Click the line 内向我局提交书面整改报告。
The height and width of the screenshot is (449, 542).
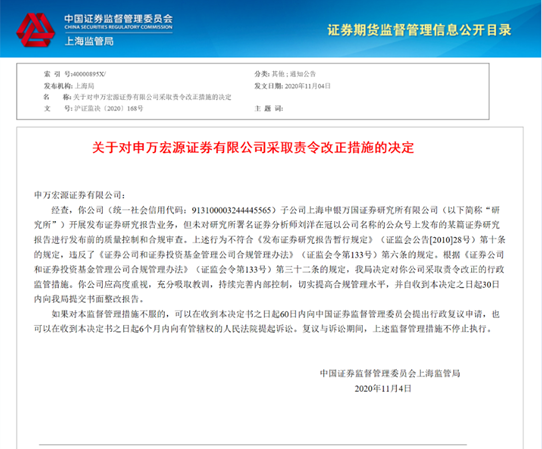point(89,299)
